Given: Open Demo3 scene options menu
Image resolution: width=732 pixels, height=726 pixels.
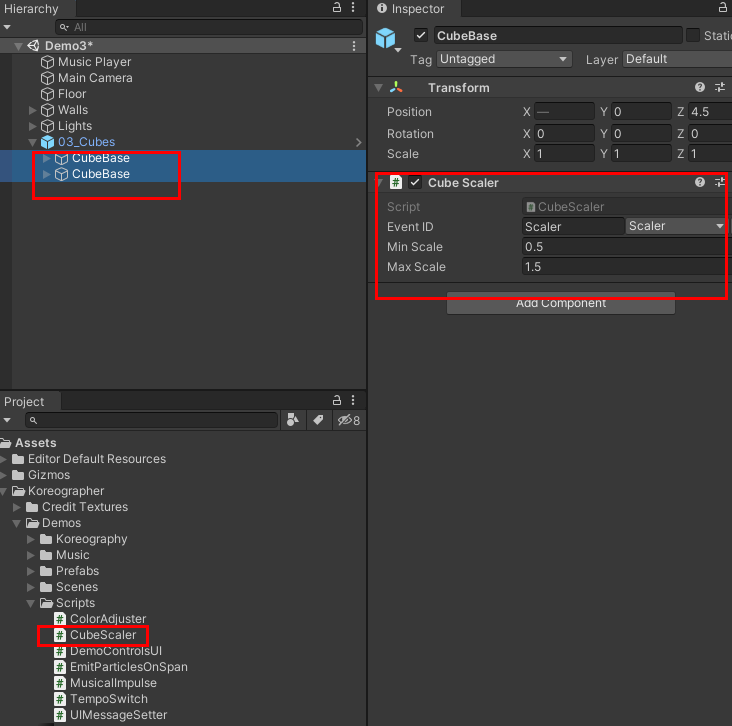Looking at the screenshot, I should pyautogui.click(x=354, y=46).
